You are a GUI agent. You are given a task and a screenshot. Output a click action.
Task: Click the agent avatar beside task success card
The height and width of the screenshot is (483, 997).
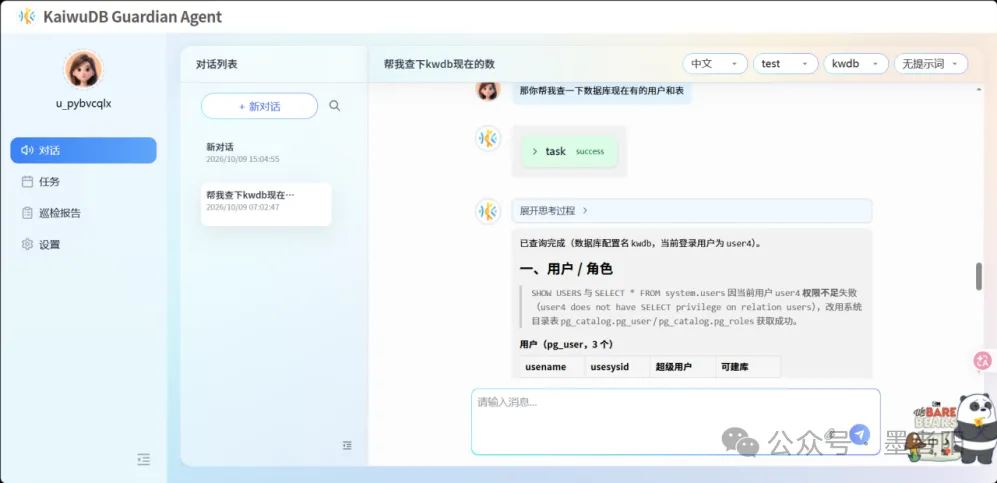click(488, 139)
